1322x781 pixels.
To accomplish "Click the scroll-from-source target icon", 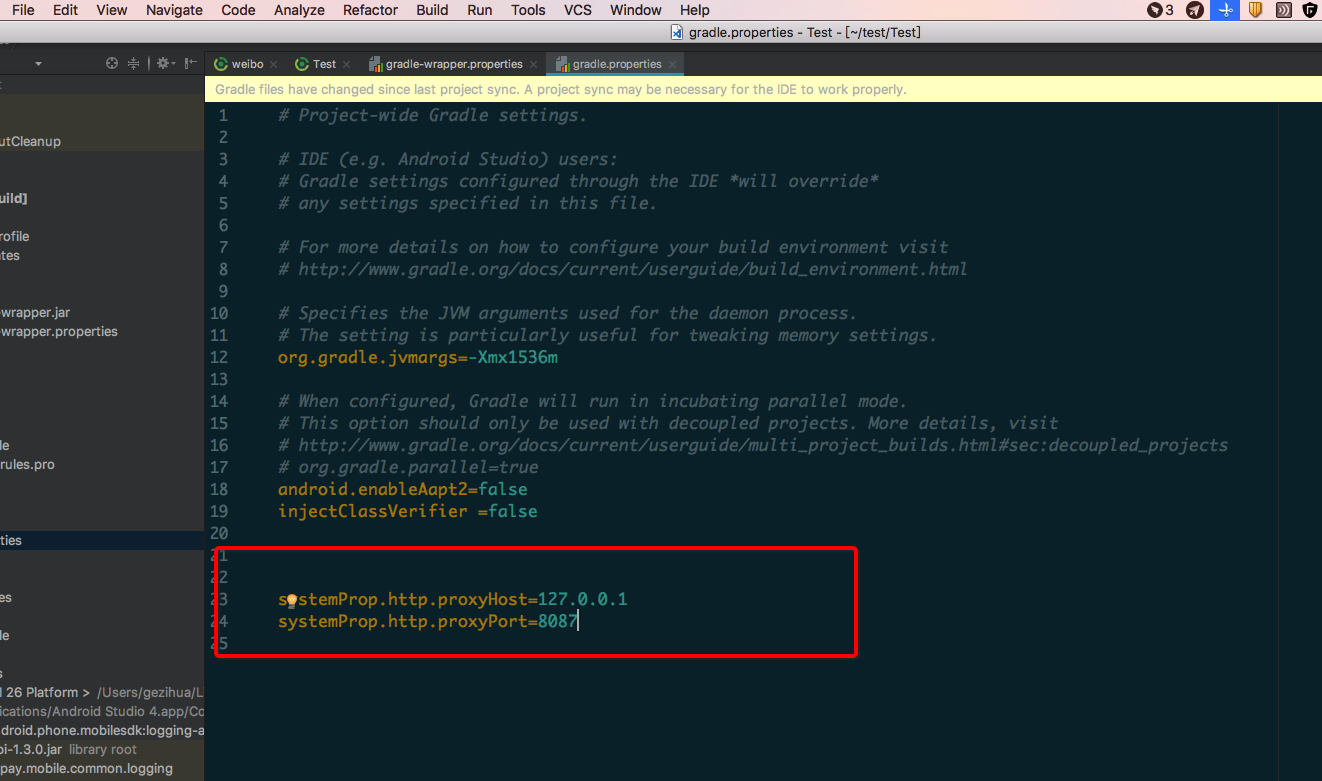I will point(112,63).
